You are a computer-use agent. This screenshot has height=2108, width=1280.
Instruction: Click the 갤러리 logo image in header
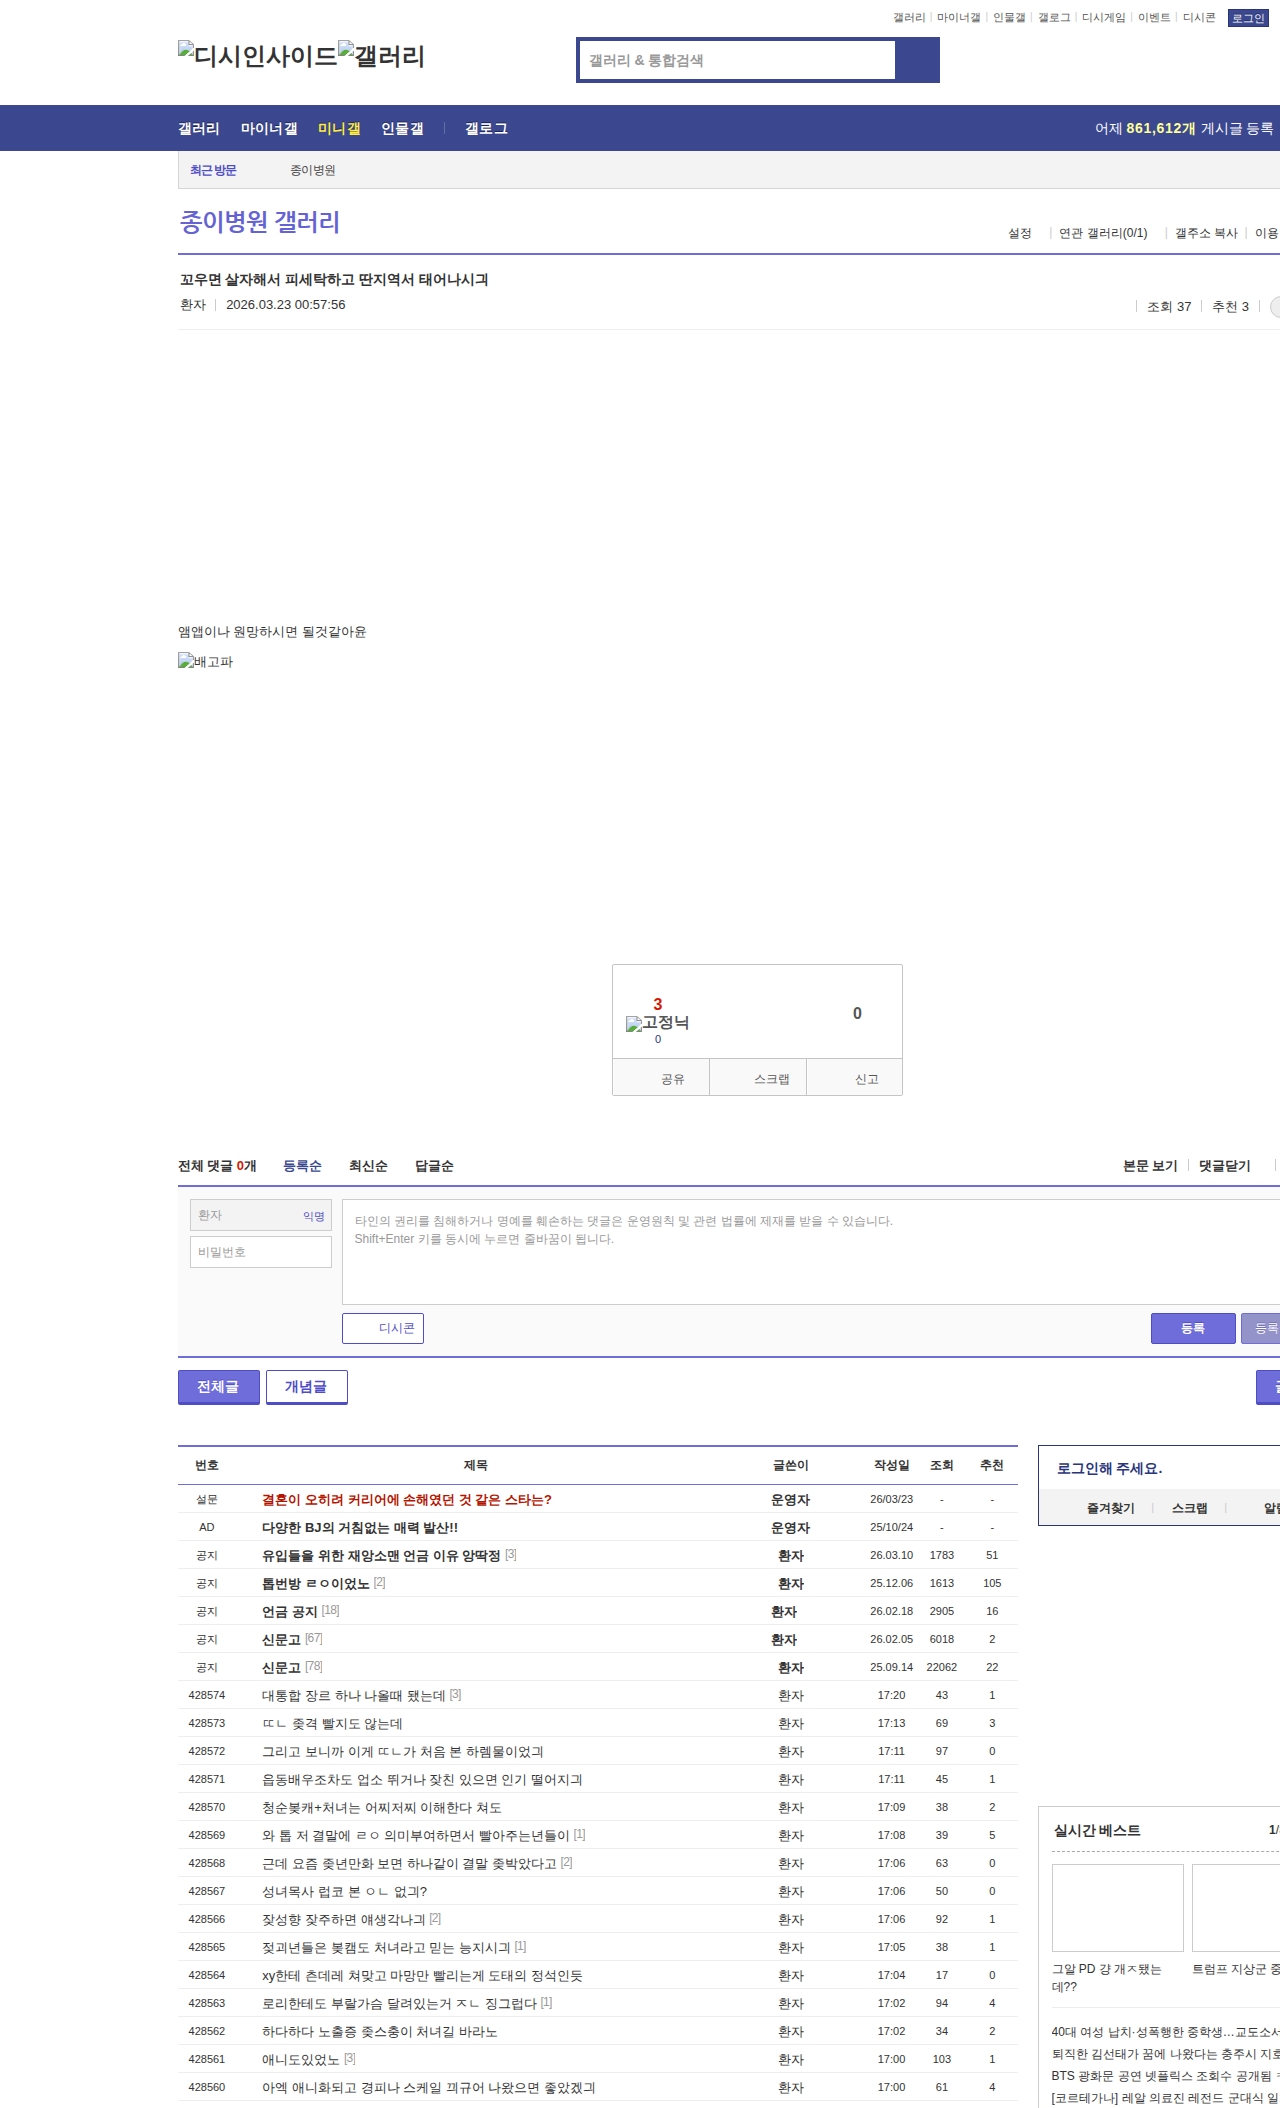coord(381,56)
